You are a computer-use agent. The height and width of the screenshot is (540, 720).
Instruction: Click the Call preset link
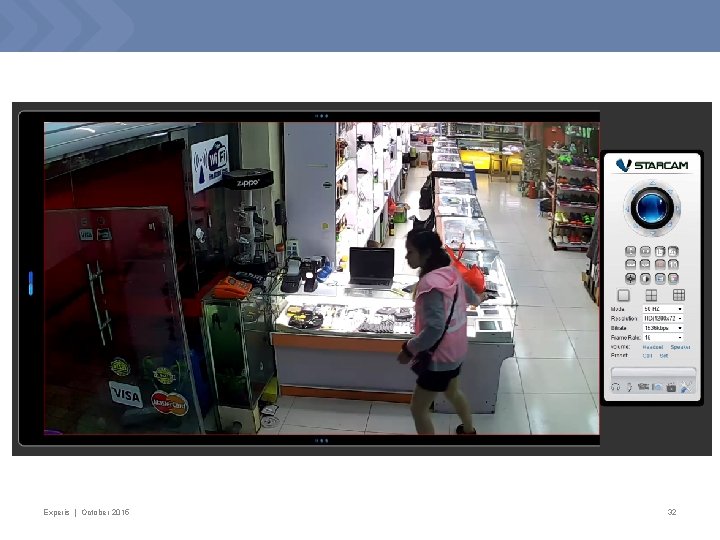coord(647,356)
